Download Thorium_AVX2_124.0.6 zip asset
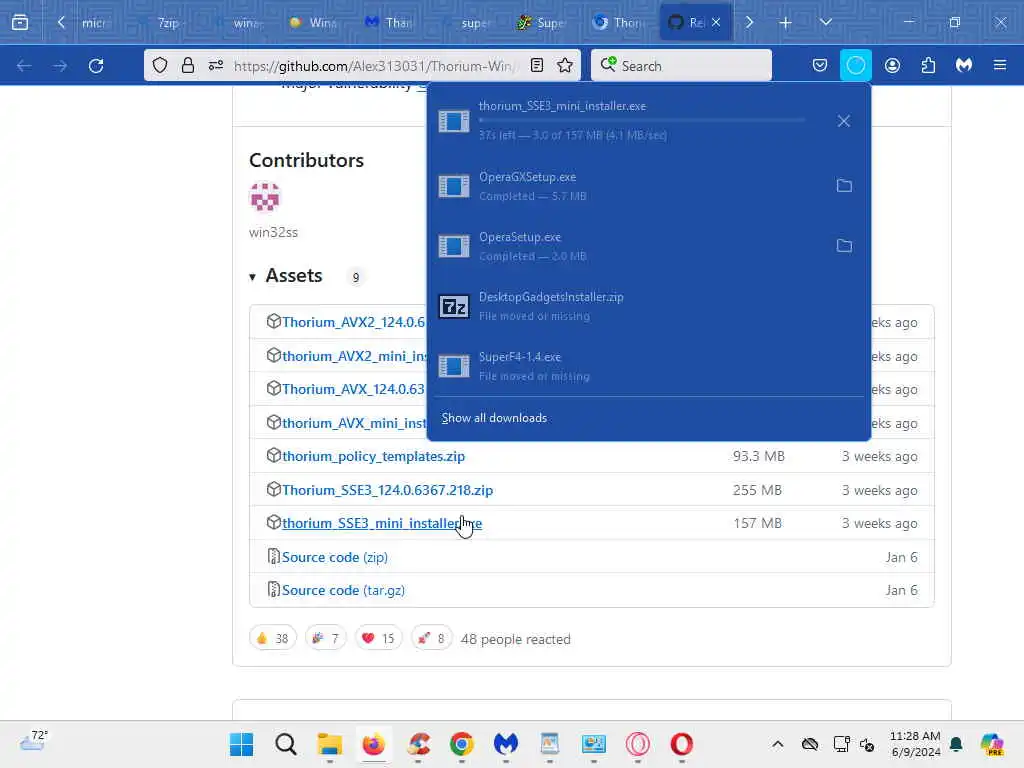Viewport: 1024px width, 768px height. tap(353, 322)
